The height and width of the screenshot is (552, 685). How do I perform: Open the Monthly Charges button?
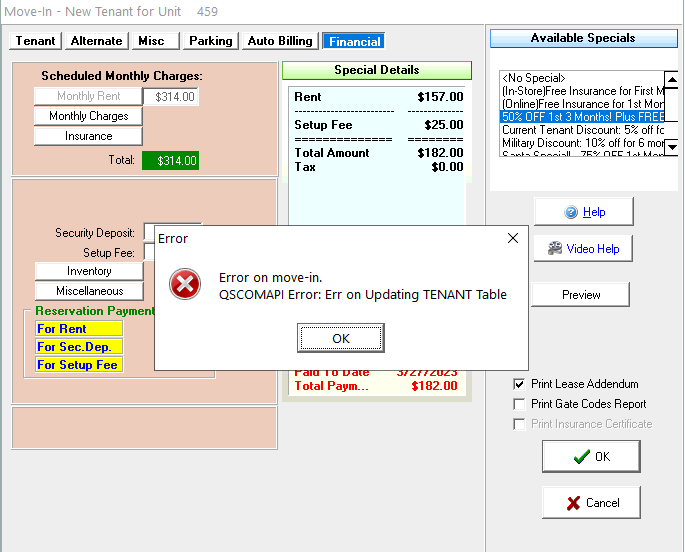tap(88, 116)
